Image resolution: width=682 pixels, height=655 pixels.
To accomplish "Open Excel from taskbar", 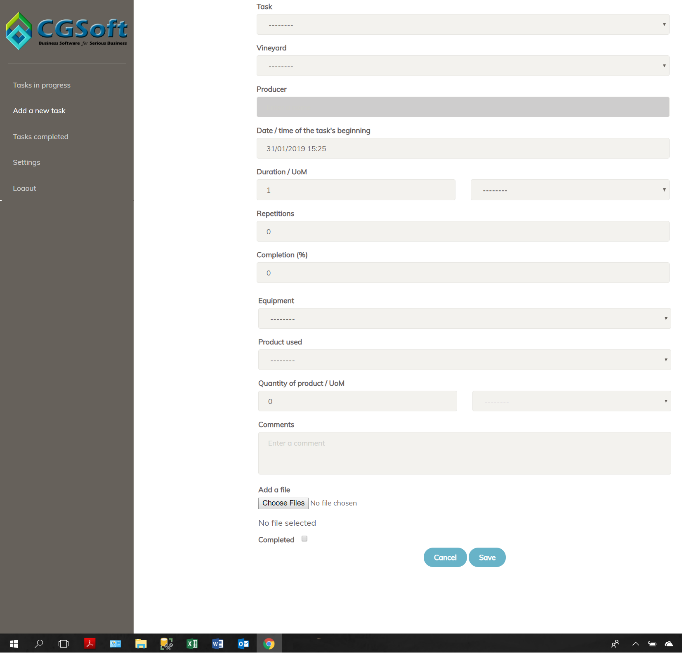I will click(x=192, y=644).
